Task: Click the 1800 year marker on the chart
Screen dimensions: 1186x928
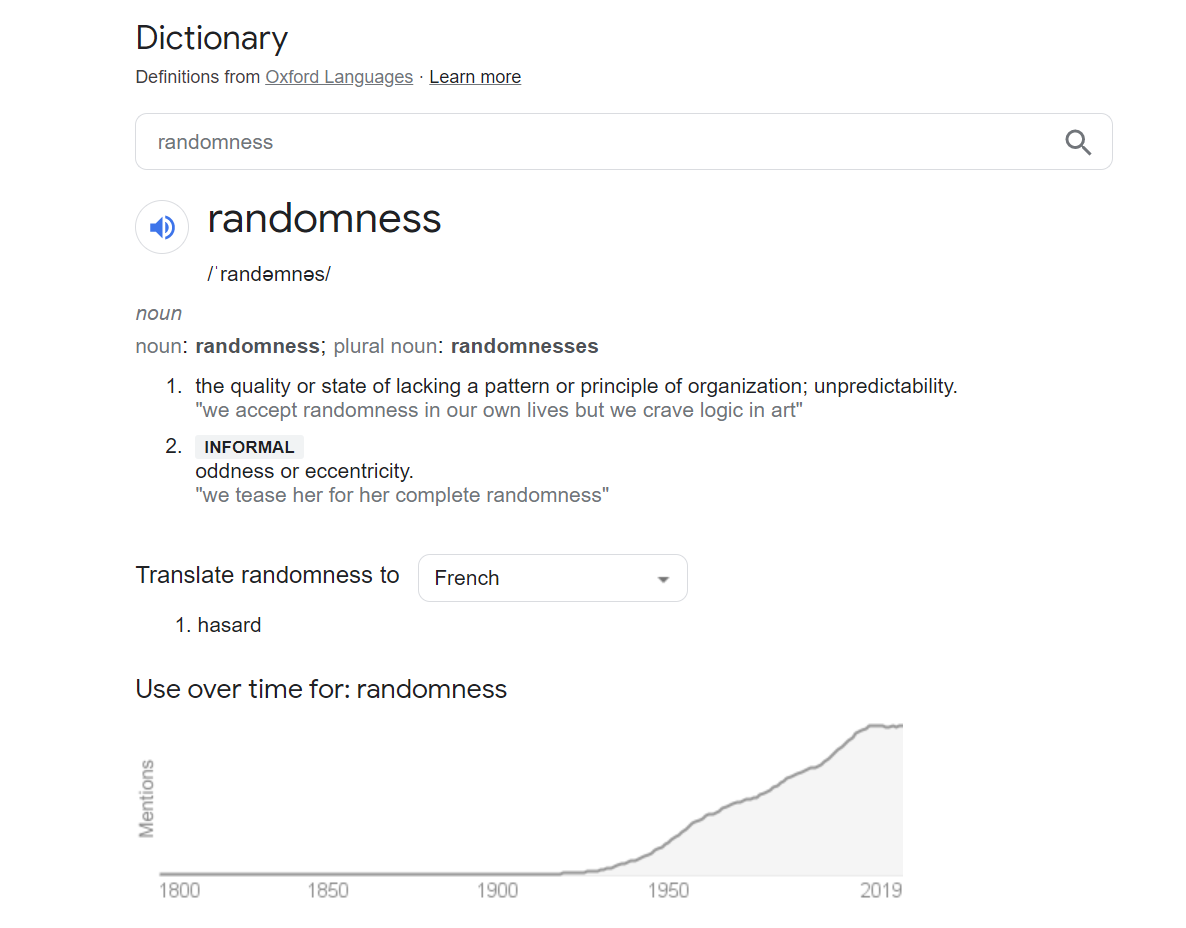Action: (x=180, y=890)
